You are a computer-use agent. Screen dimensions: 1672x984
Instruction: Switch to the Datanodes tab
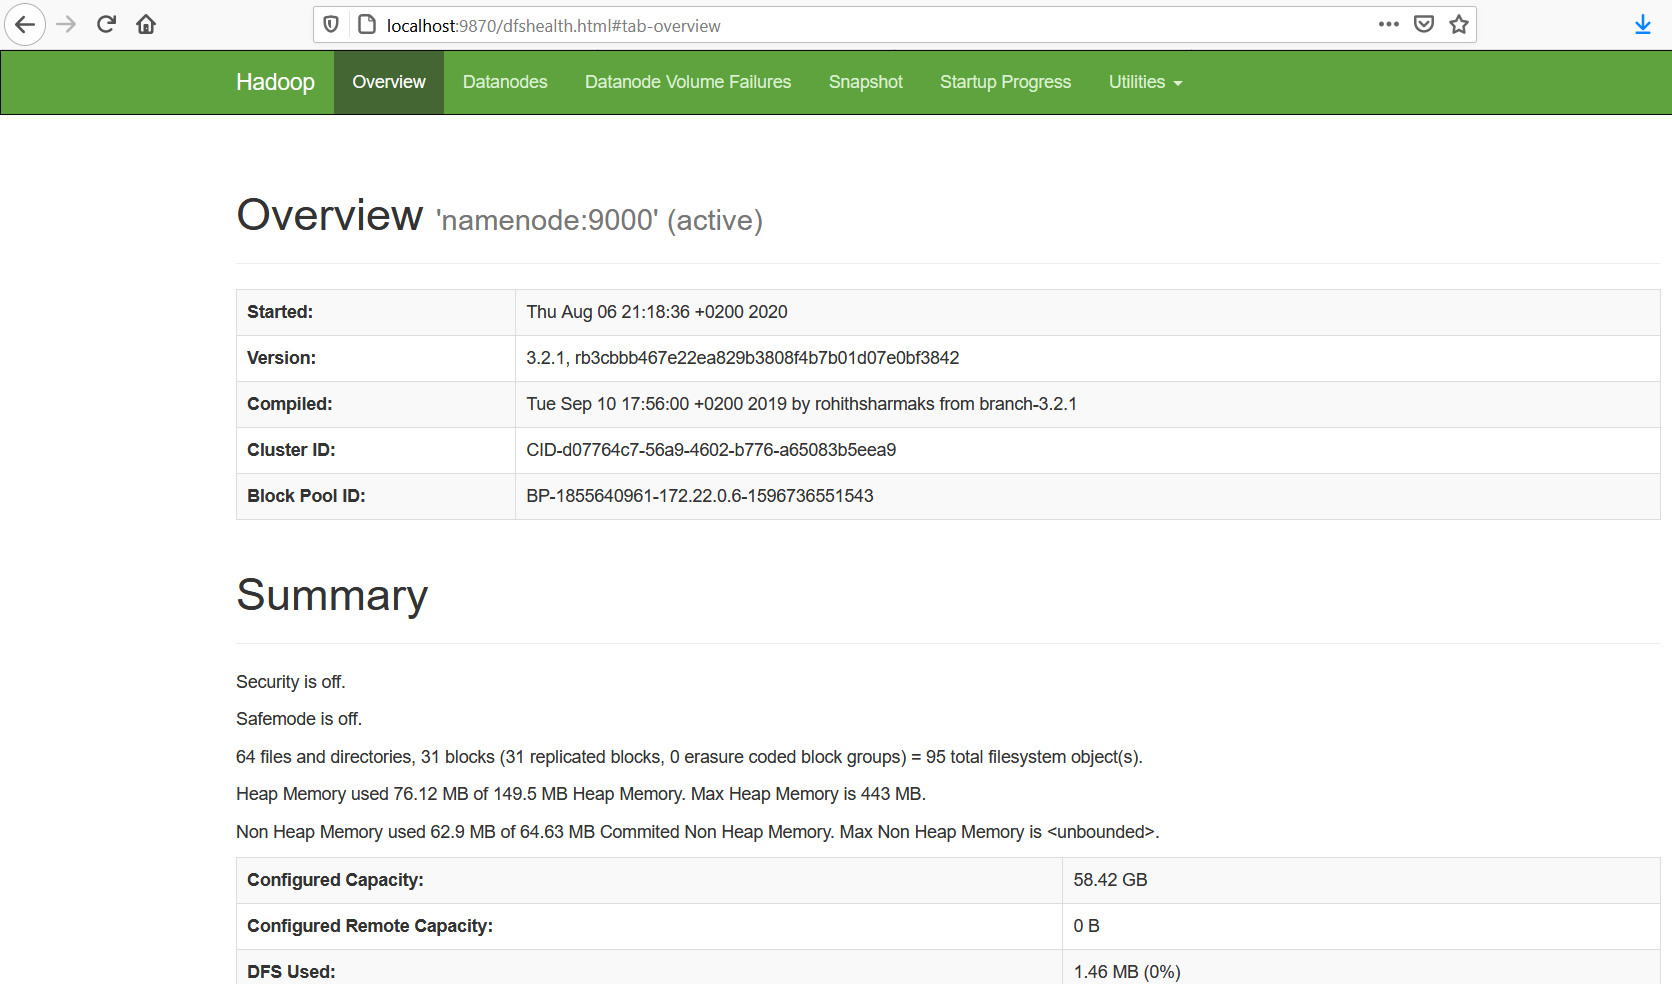tap(505, 82)
